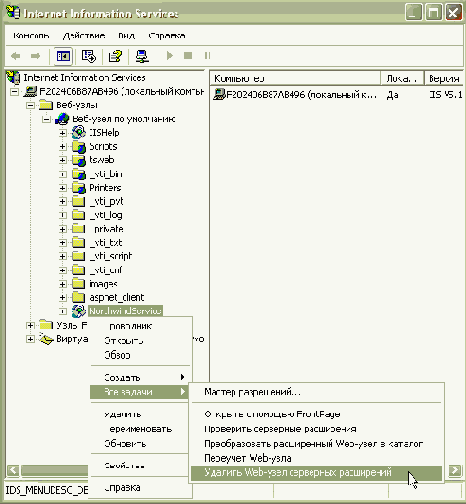Choose Проводник in context menu

point(141,326)
